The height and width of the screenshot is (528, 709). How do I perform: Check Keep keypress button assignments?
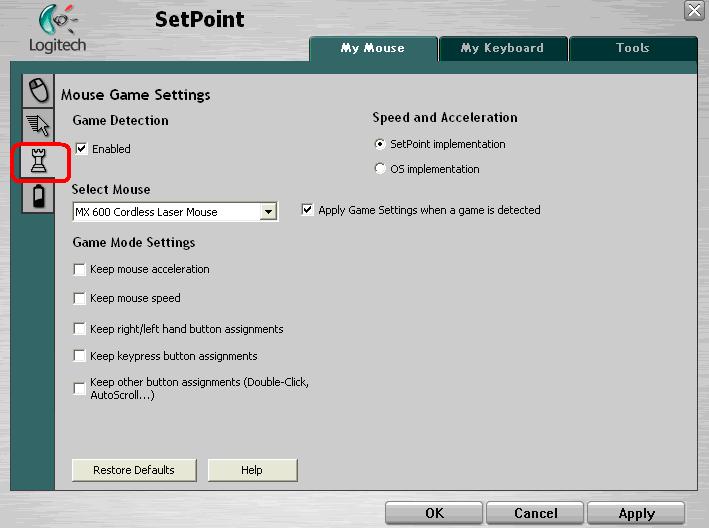(x=80, y=356)
